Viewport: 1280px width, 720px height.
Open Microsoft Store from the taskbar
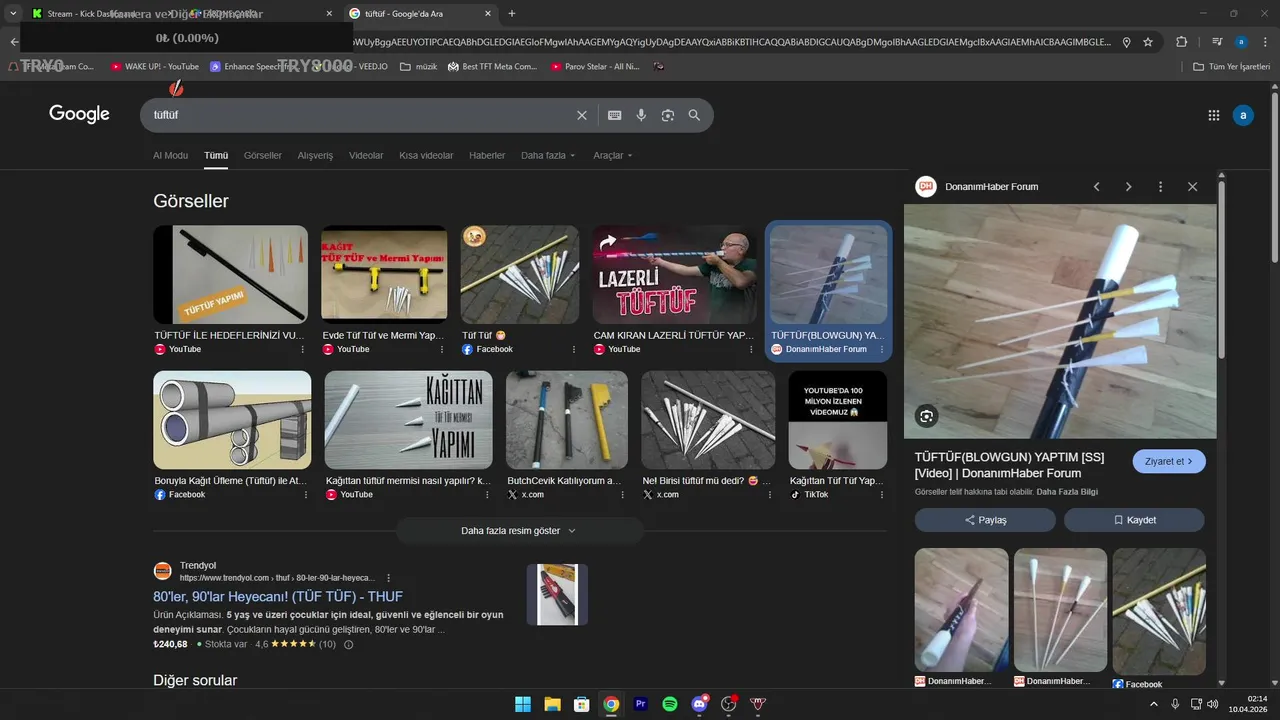(x=582, y=704)
